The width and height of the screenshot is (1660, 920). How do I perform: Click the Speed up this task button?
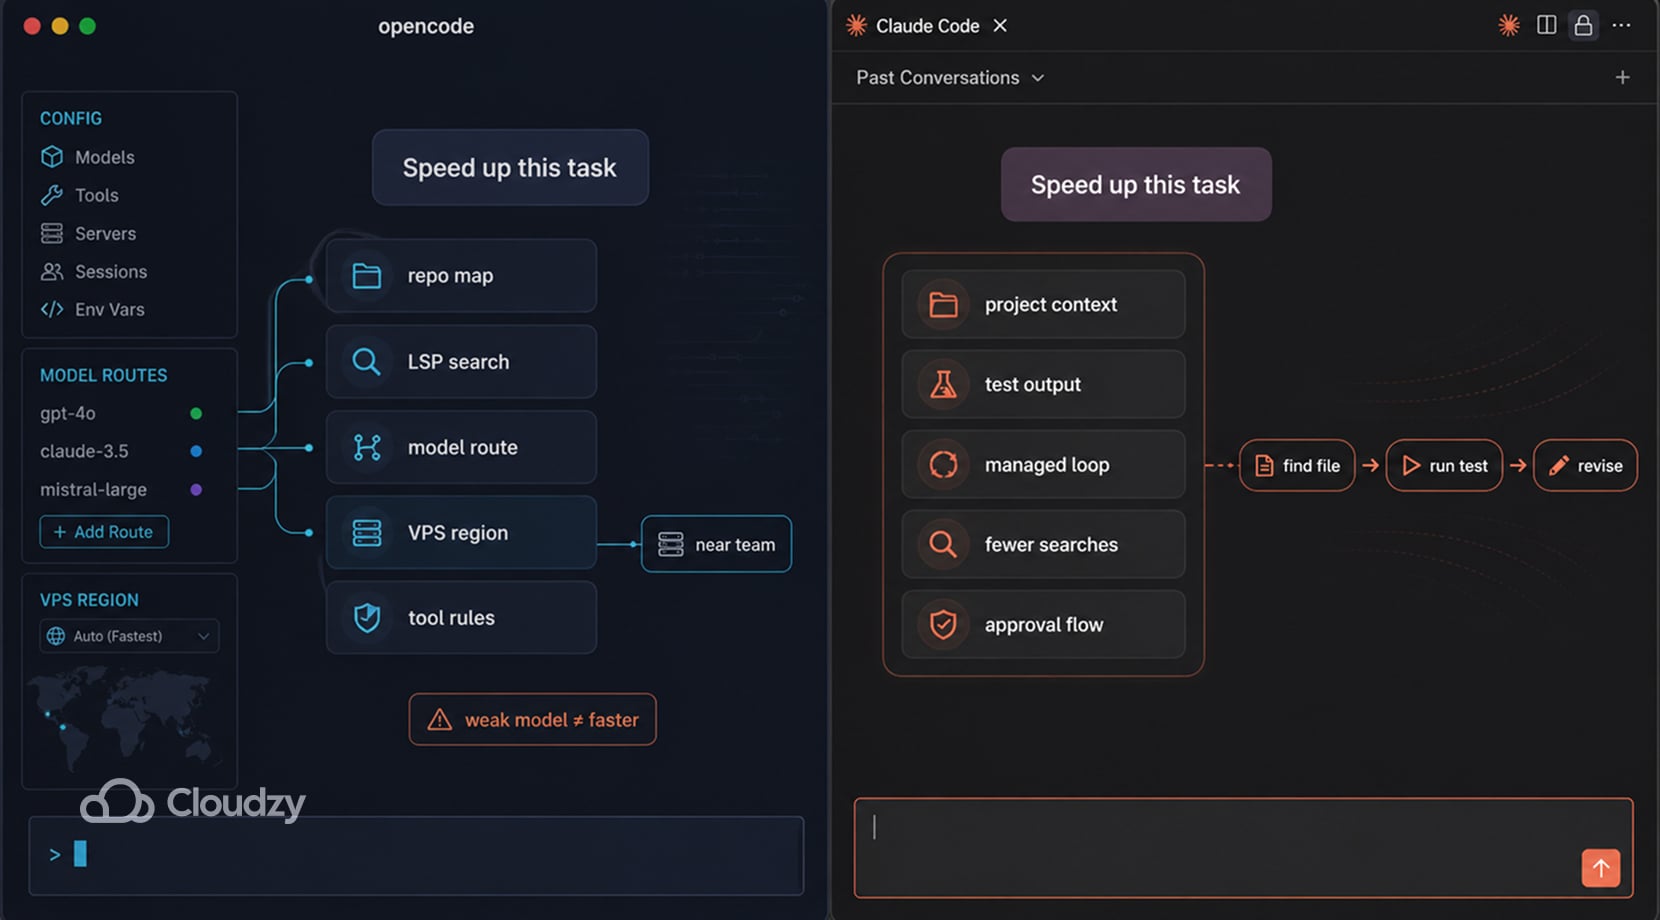509,168
